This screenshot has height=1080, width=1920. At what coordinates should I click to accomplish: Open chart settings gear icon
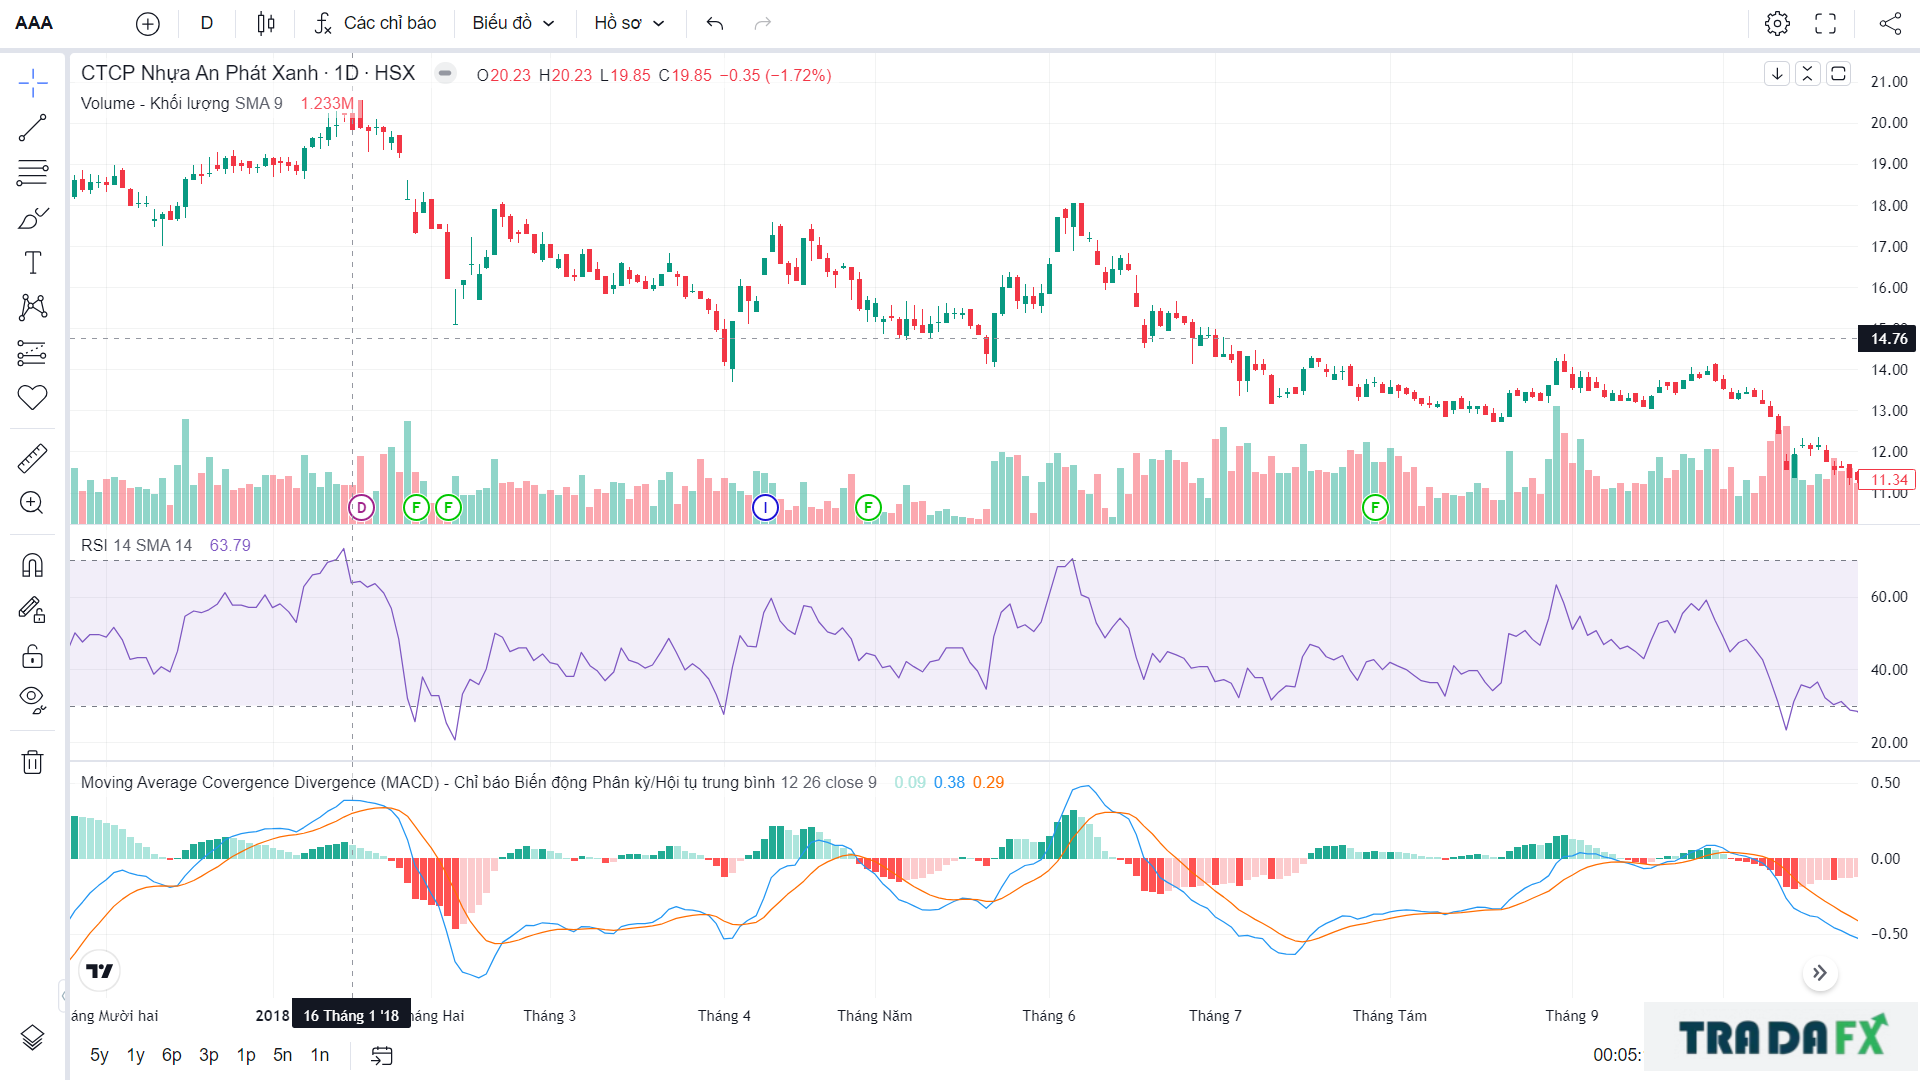[1777, 23]
